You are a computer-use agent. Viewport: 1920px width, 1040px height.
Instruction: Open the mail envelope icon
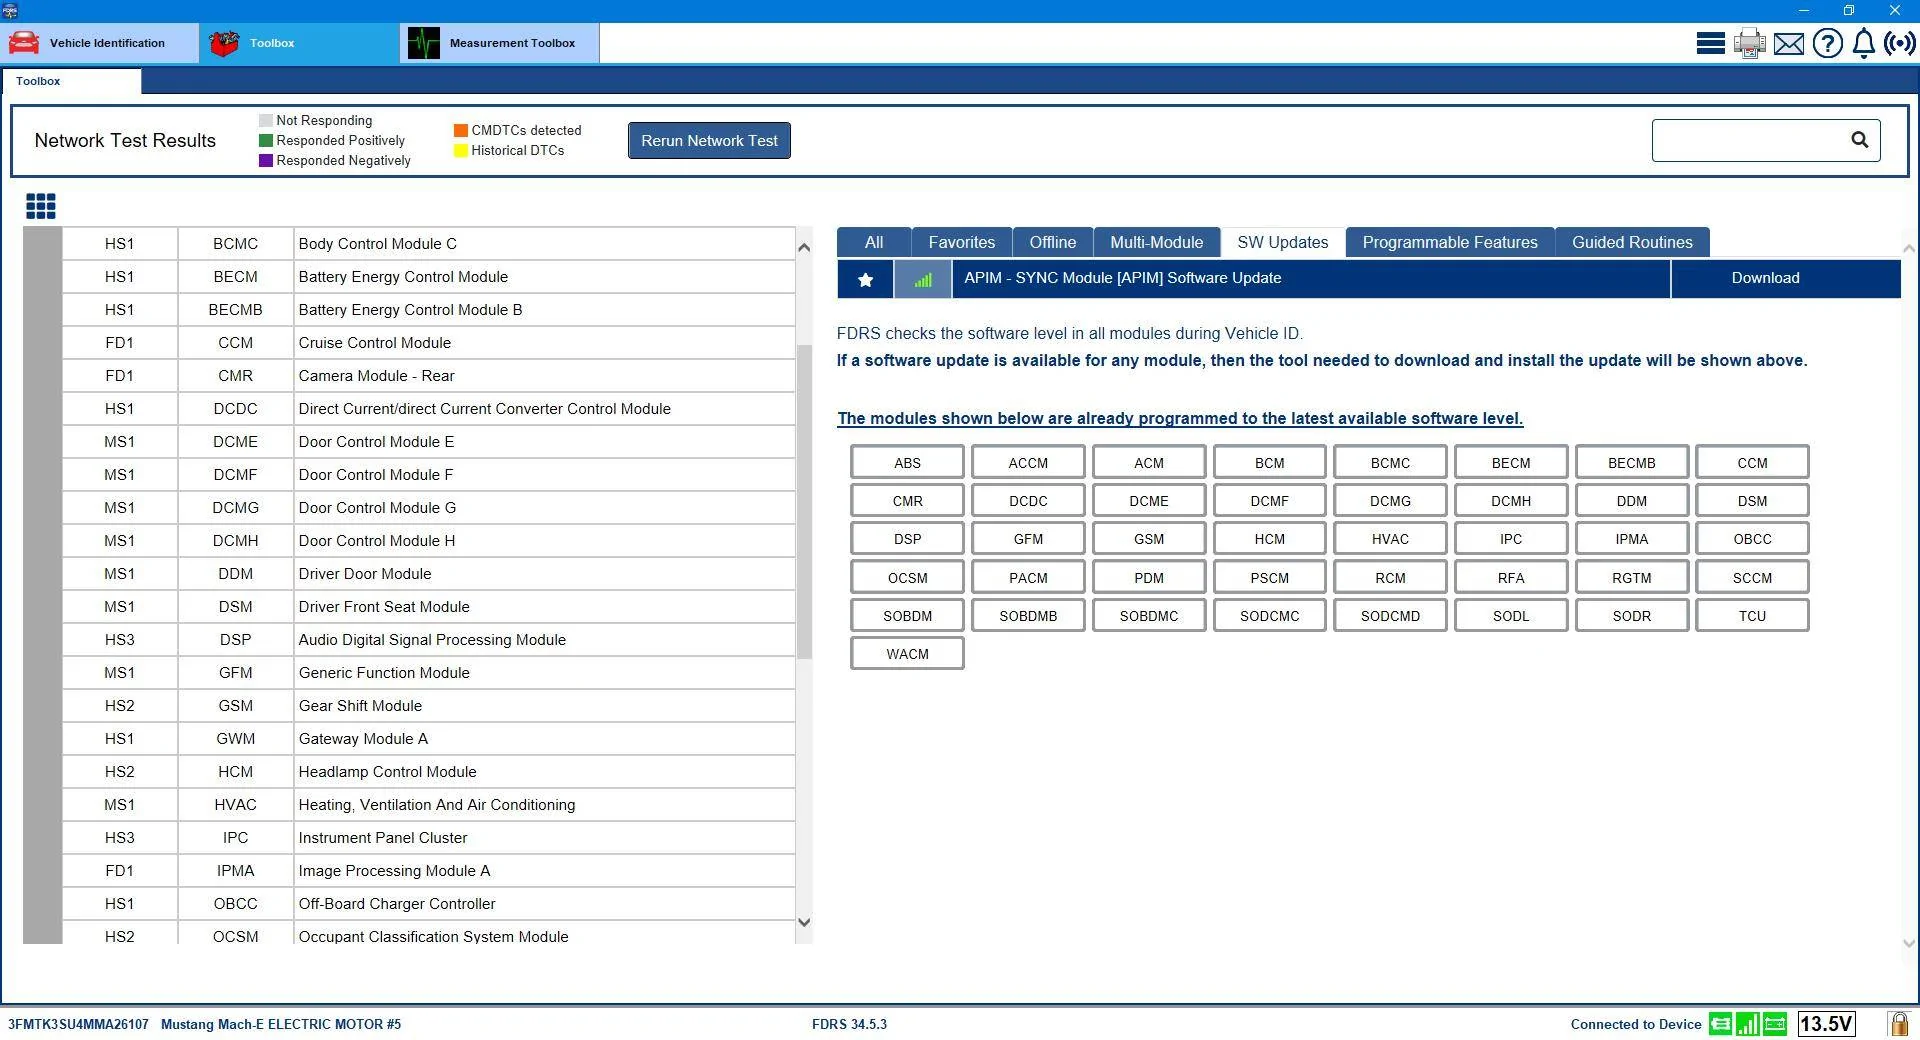click(1789, 44)
